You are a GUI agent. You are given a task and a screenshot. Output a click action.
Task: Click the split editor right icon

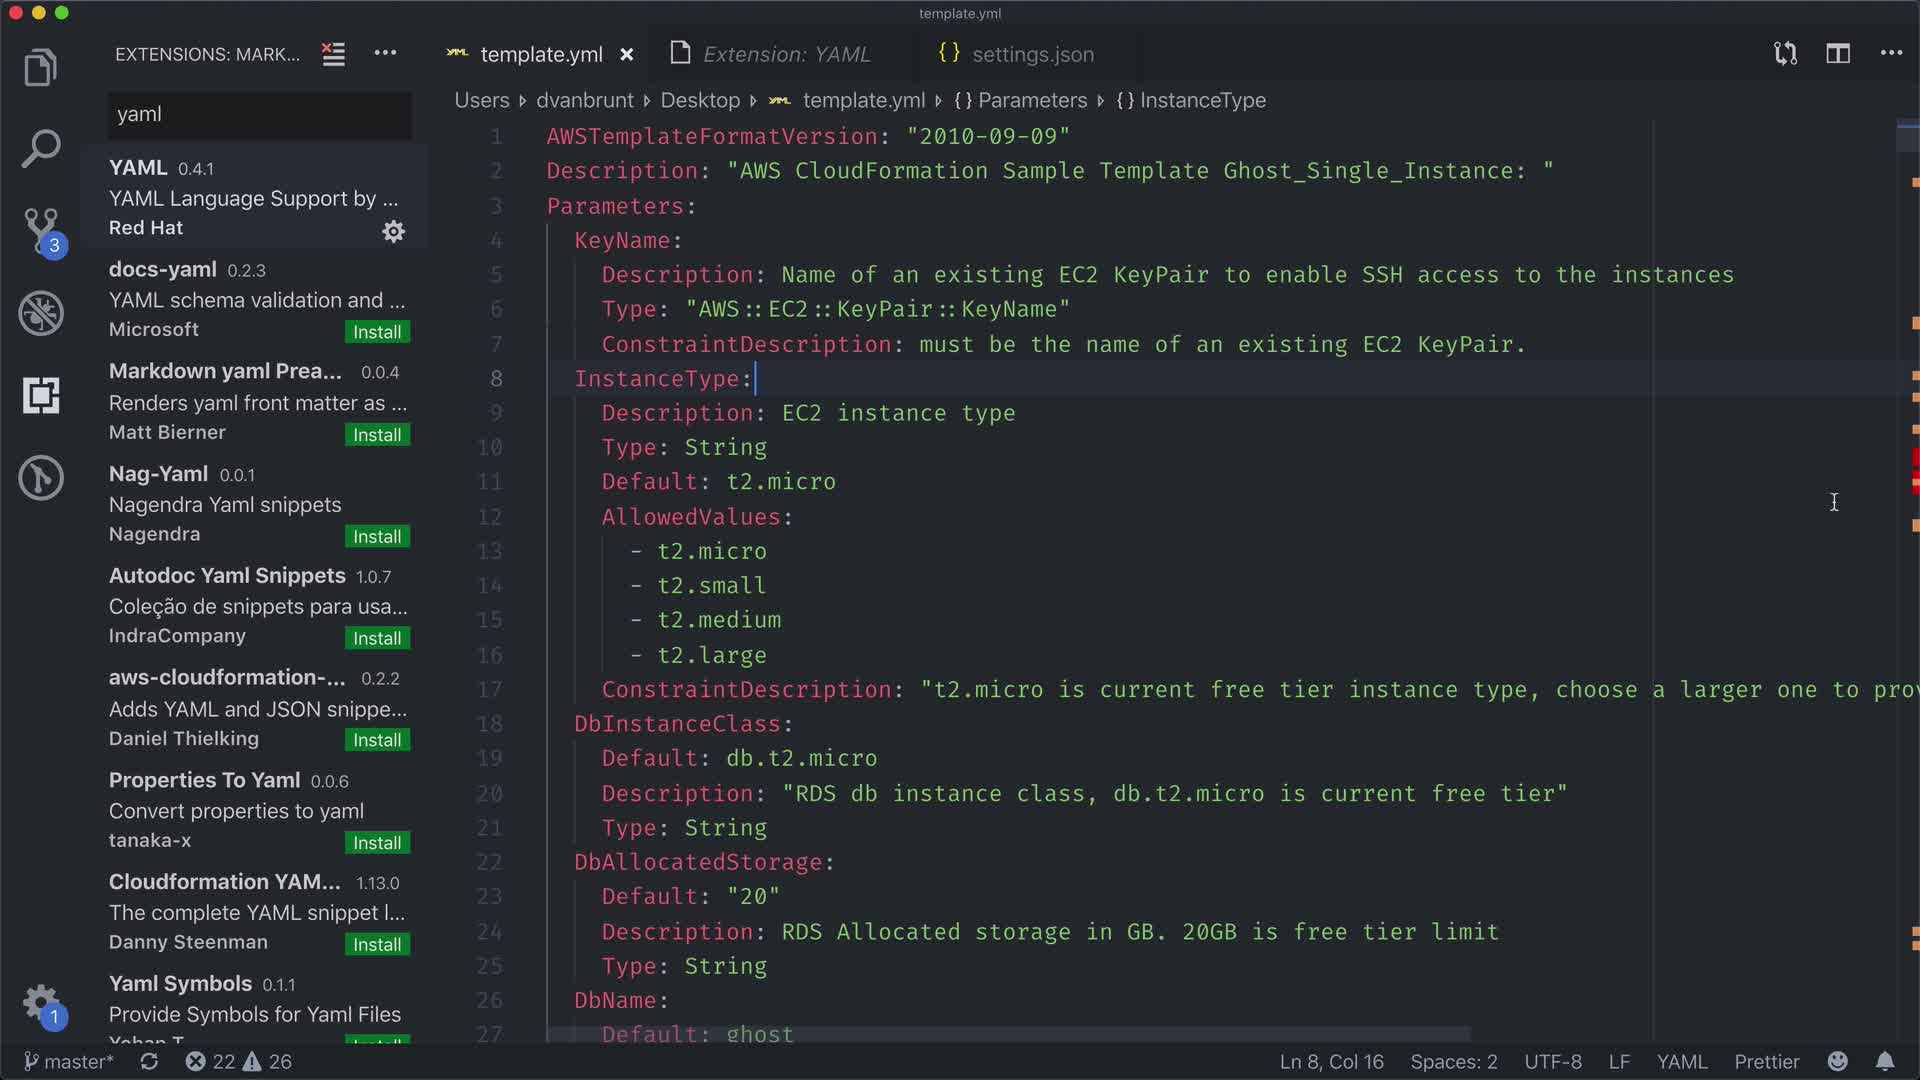pyautogui.click(x=1838, y=54)
